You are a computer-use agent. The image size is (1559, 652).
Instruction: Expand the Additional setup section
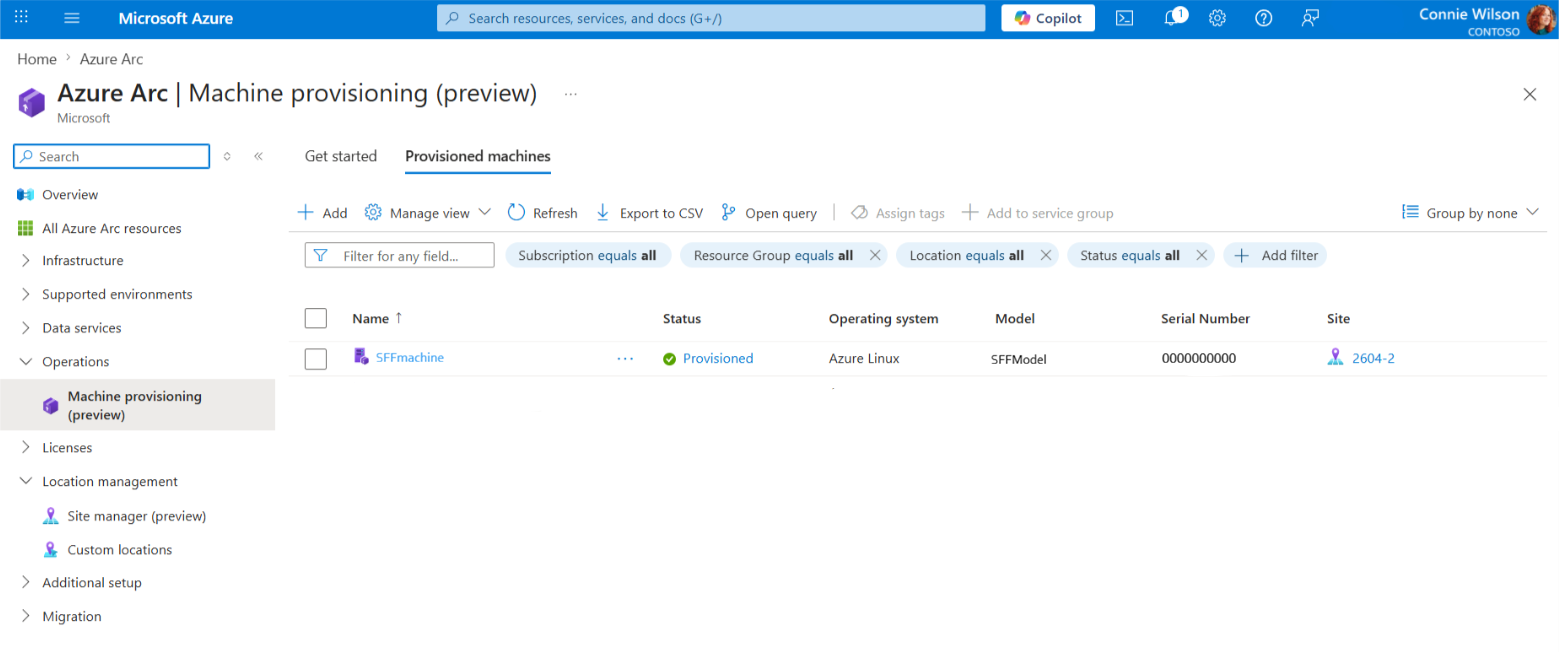[x=92, y=583]
